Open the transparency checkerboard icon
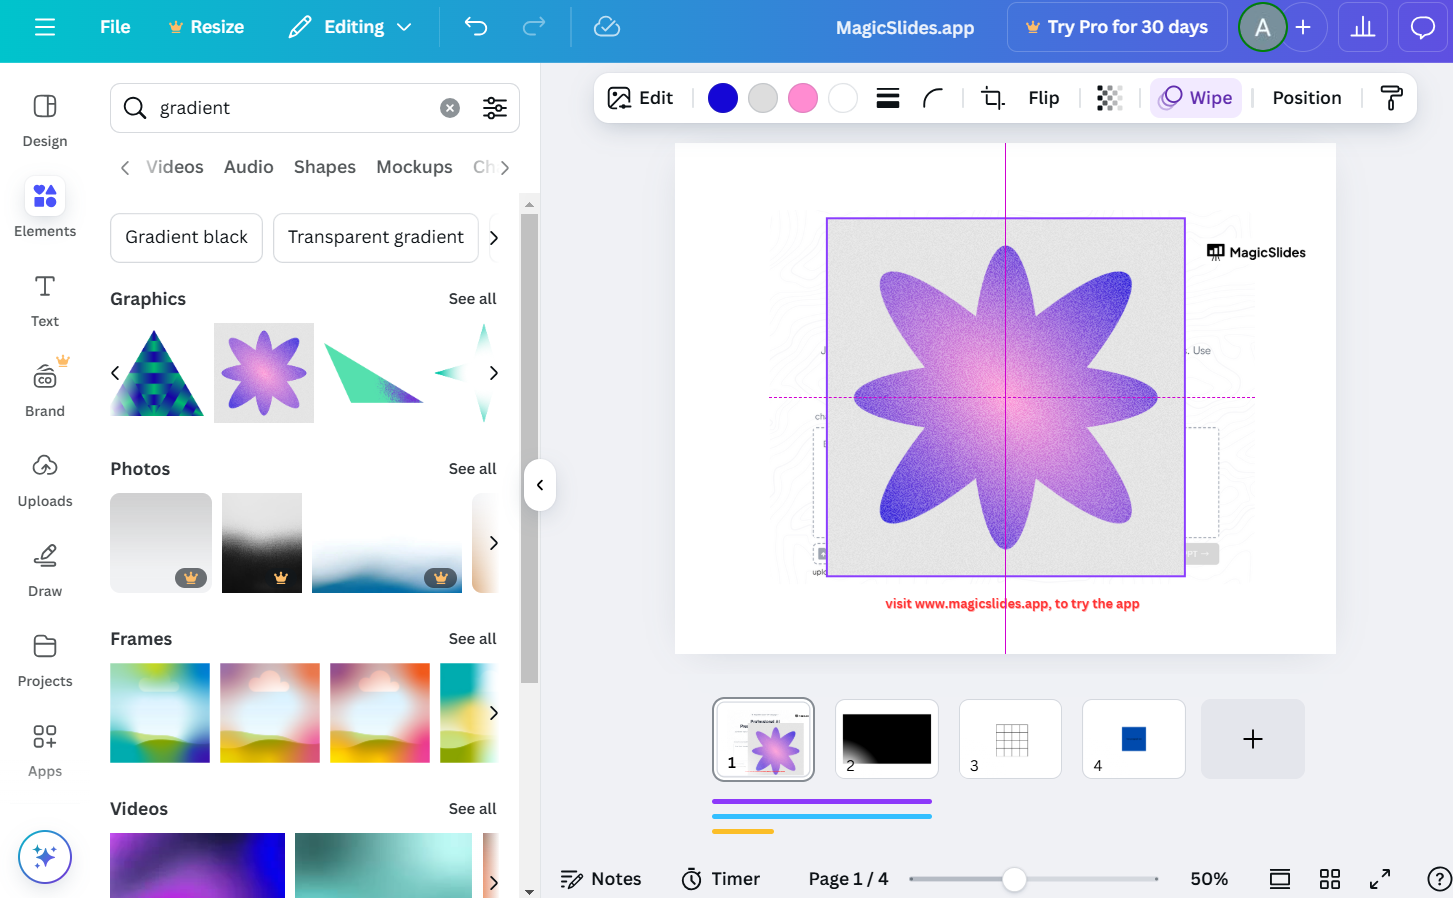The width and height of the screenshot is (1453, 898). [1110, 98]
